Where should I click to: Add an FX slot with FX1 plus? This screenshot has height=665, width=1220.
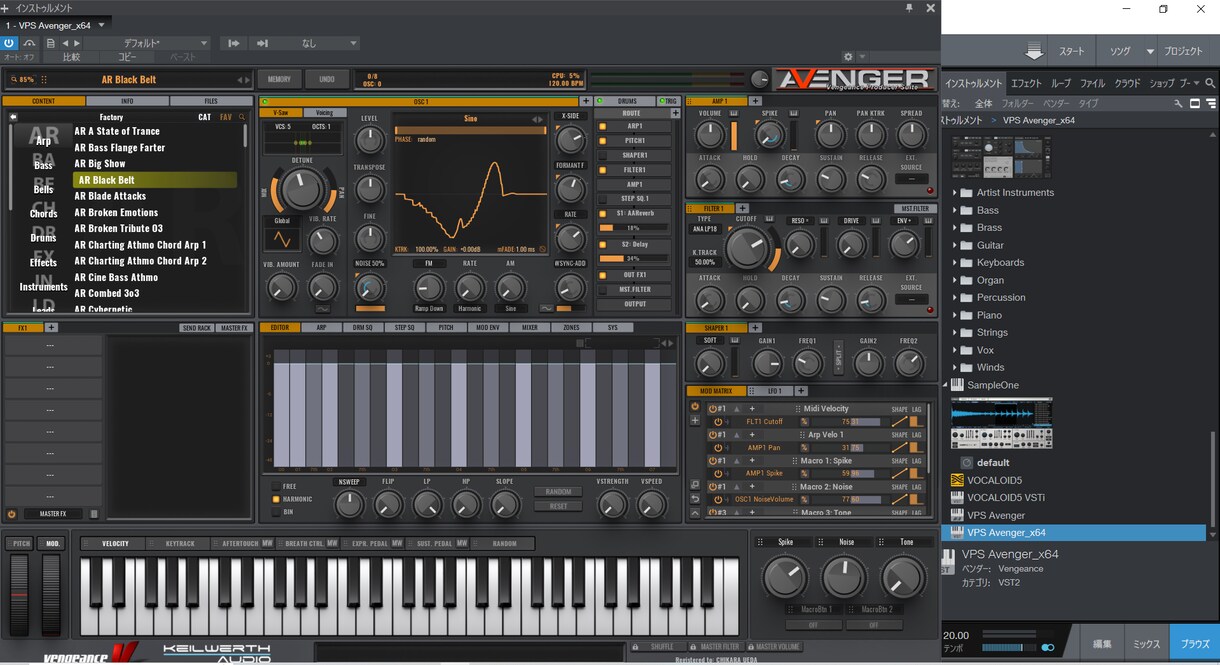click(x=52, y=327)
